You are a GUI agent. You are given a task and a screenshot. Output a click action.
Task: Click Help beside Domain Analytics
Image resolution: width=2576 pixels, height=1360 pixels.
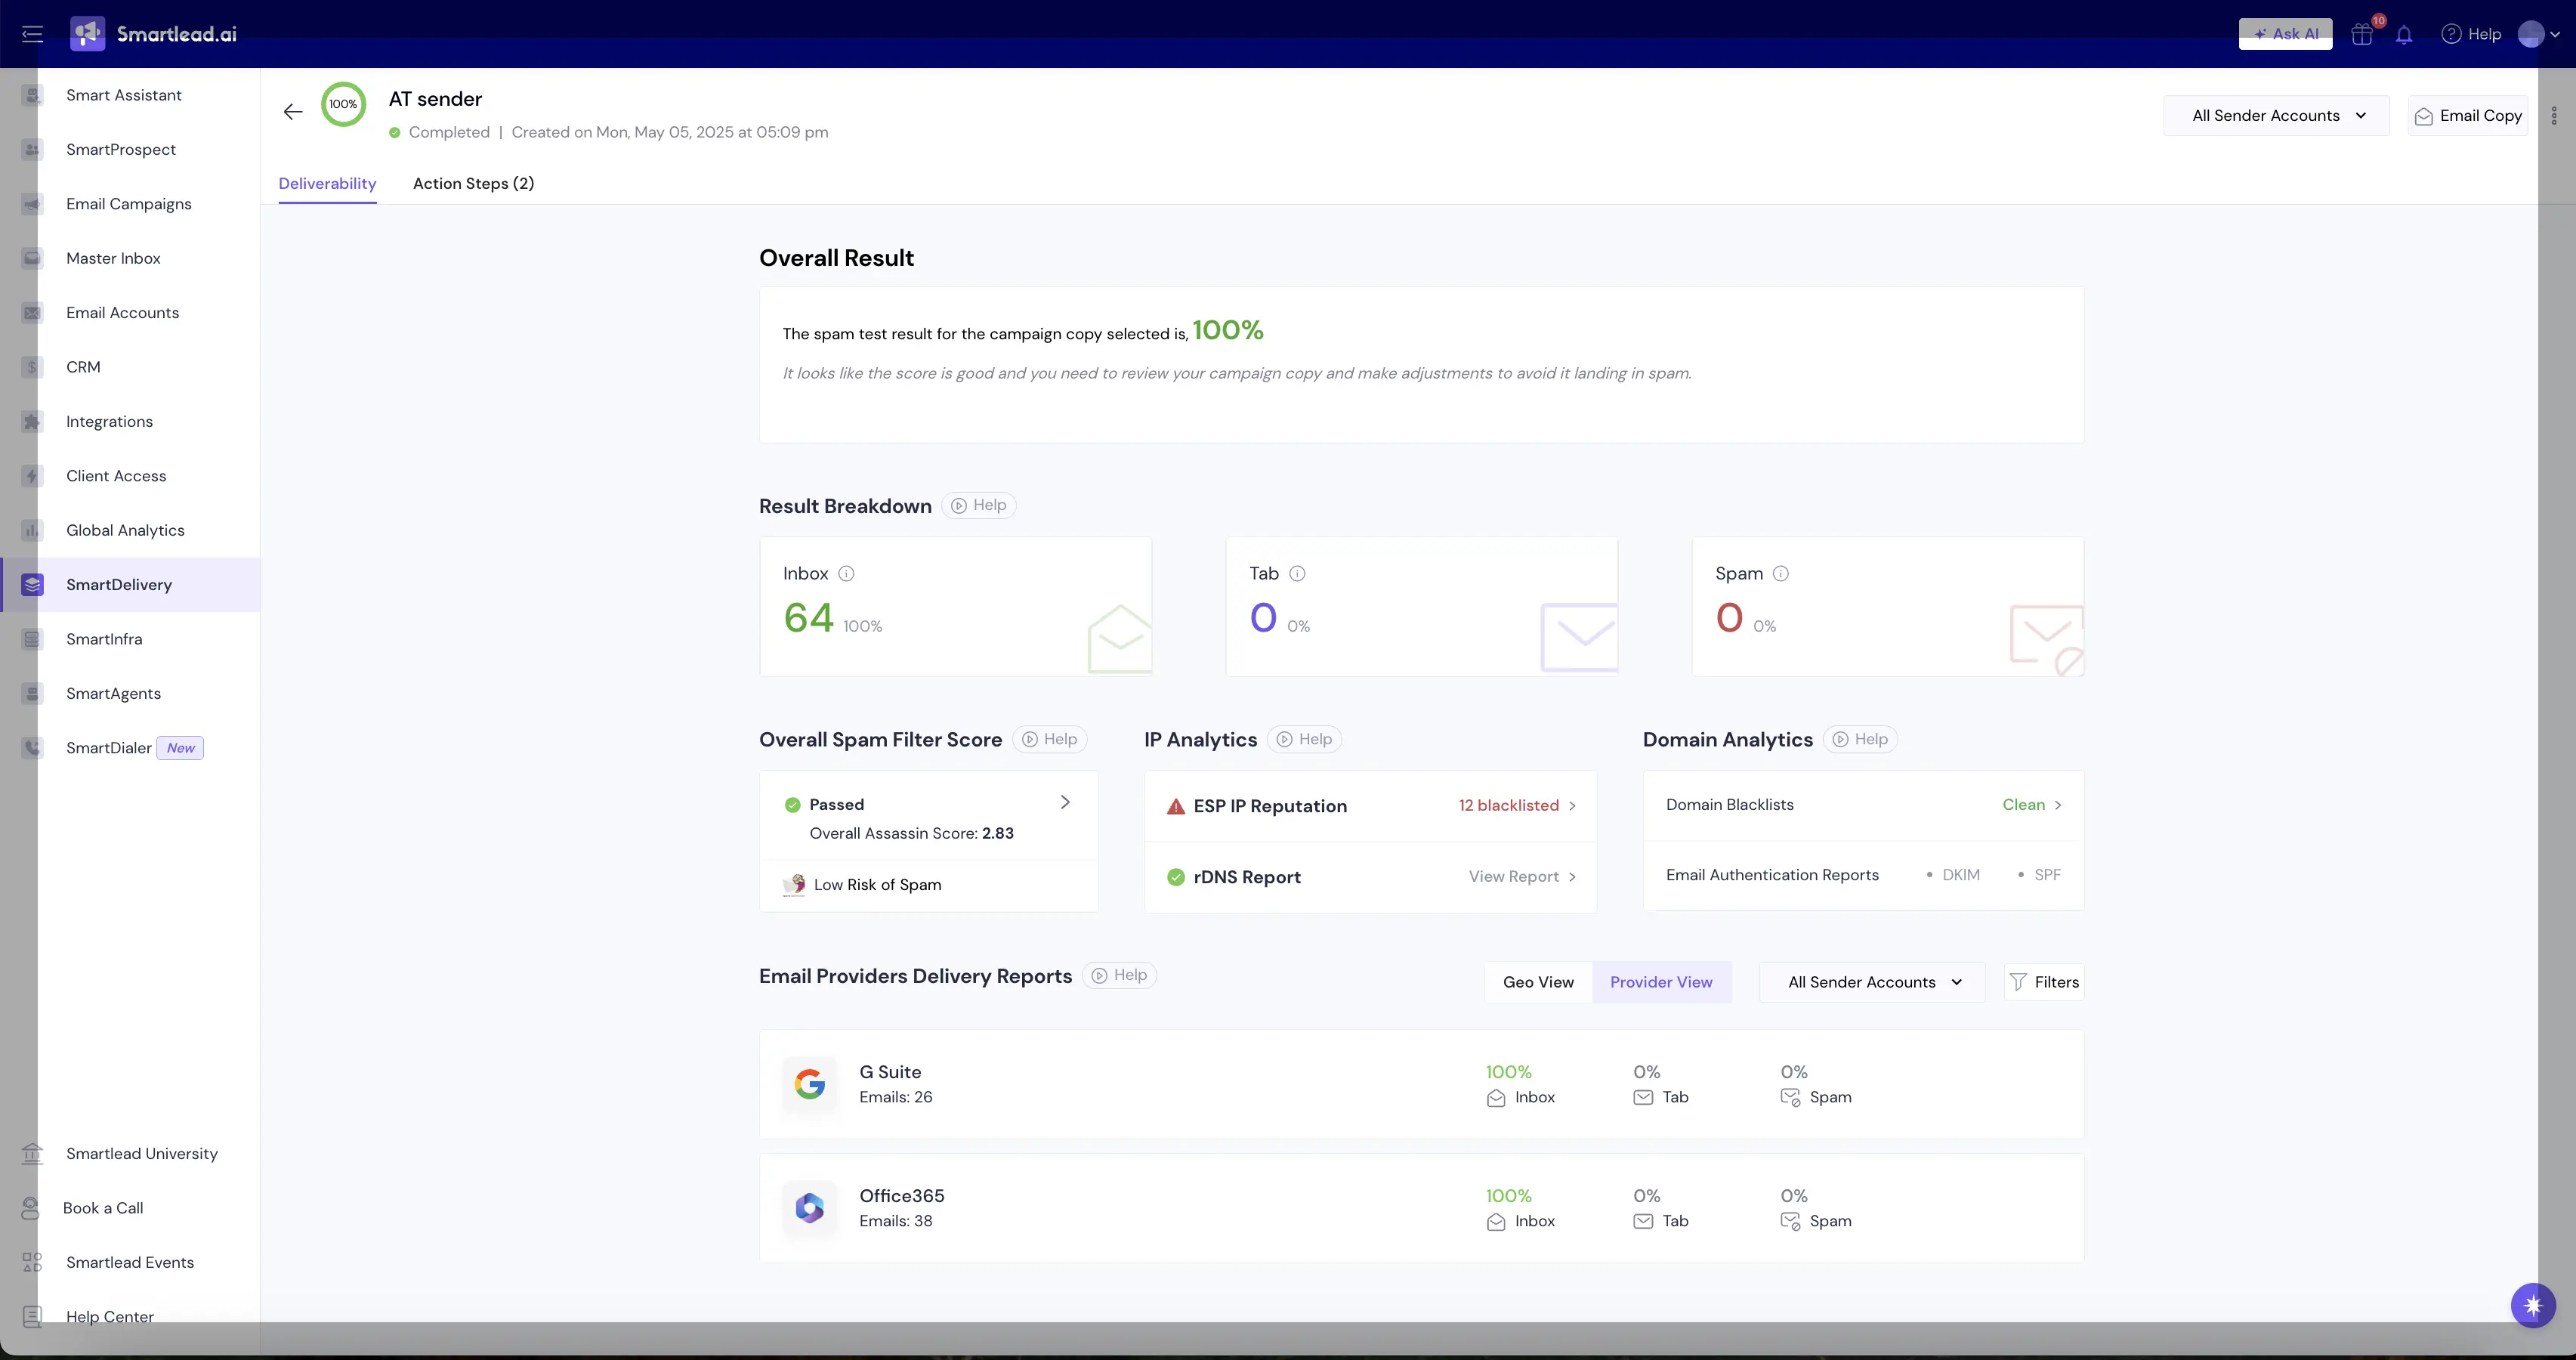[1860, 740]
